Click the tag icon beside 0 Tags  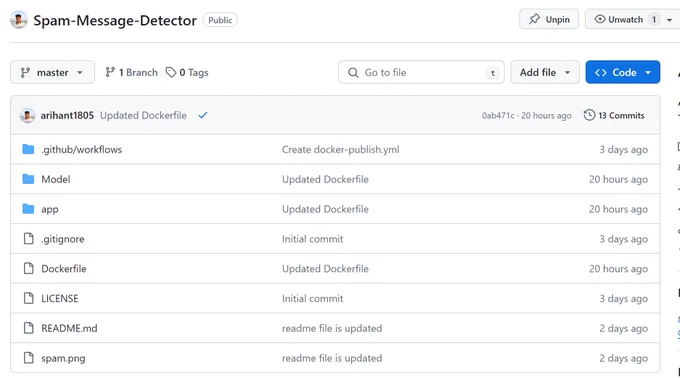tap(171, 72)
